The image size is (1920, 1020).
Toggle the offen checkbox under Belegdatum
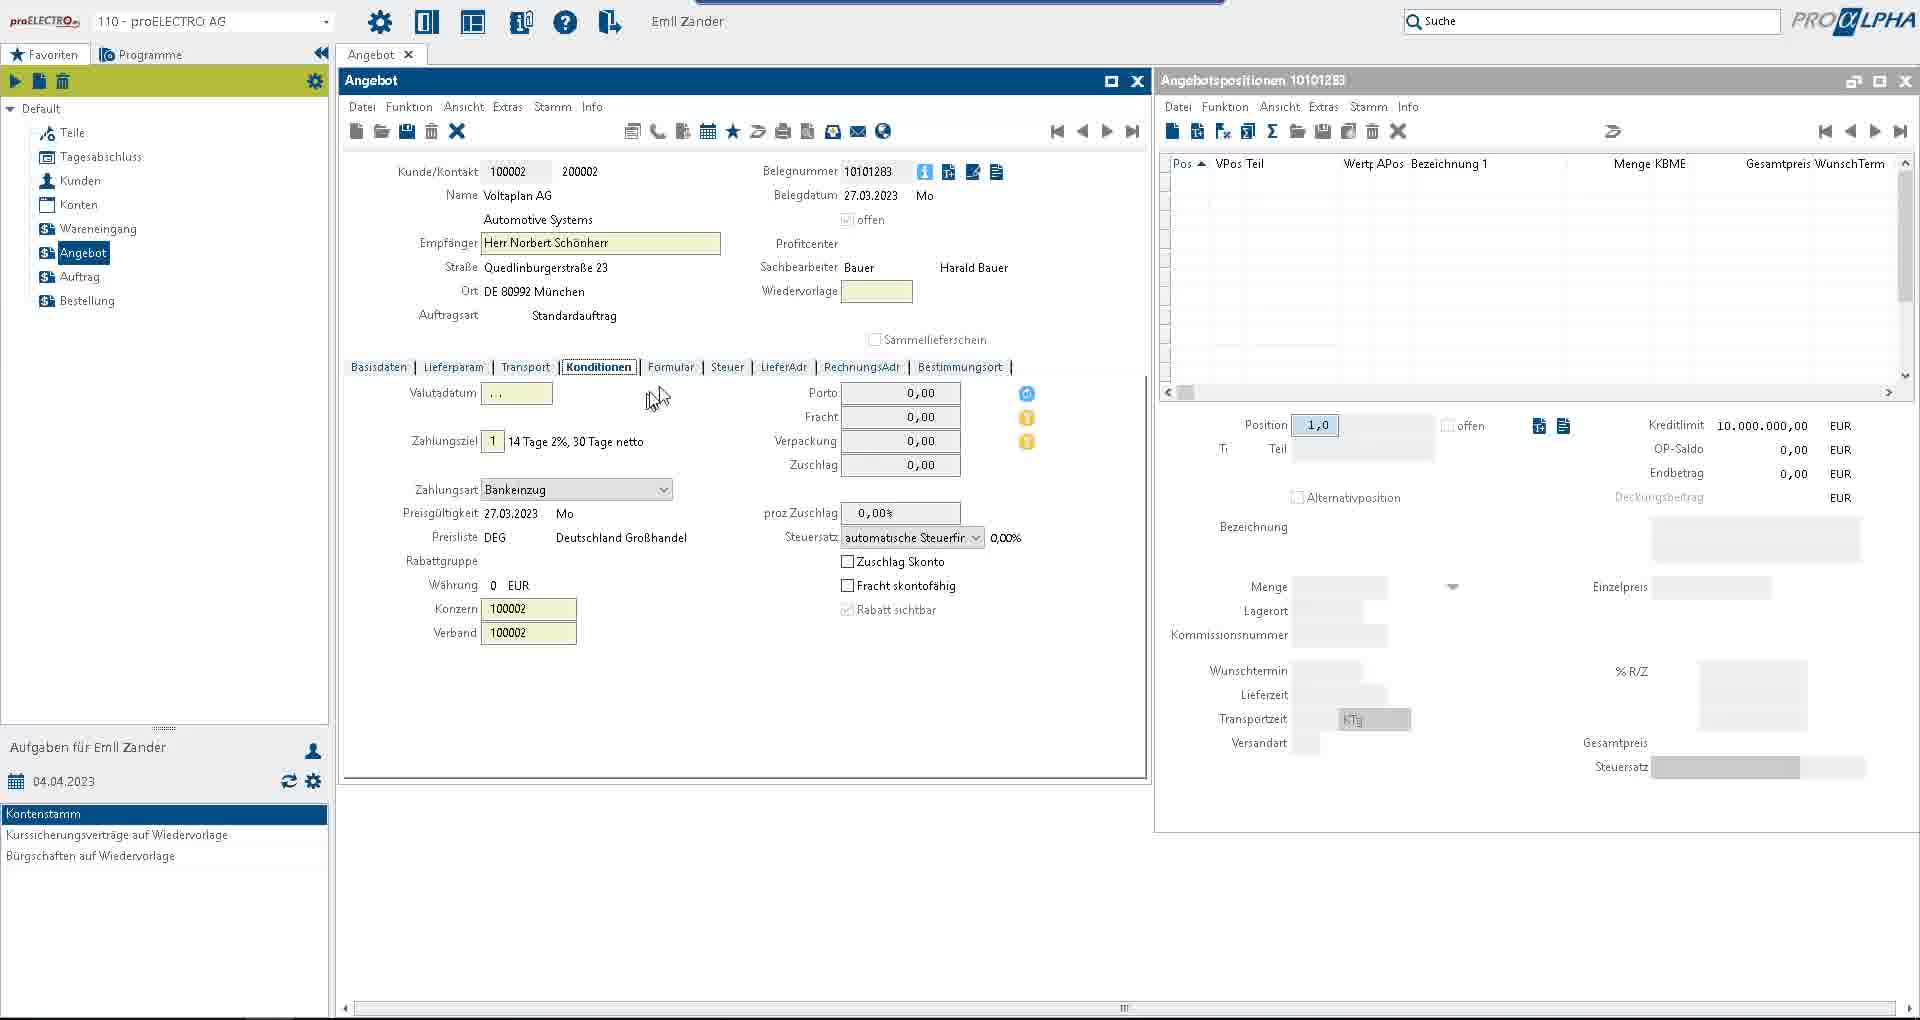[x=847, y=220]
